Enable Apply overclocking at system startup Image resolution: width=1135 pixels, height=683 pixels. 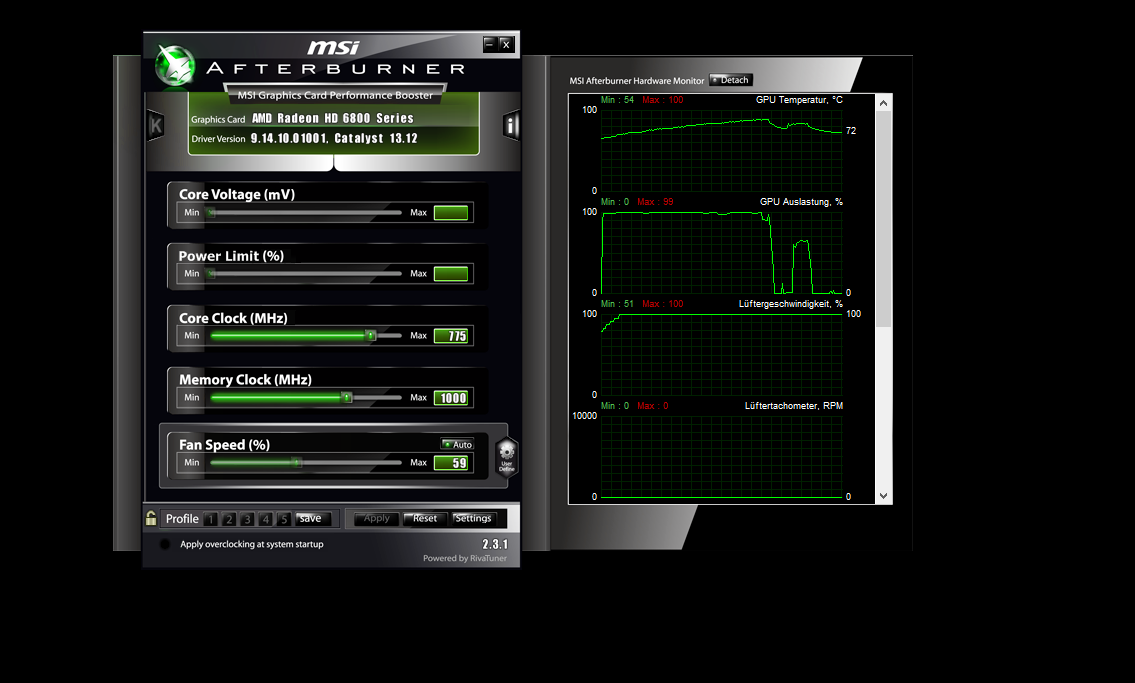click(x=165, y=544)
